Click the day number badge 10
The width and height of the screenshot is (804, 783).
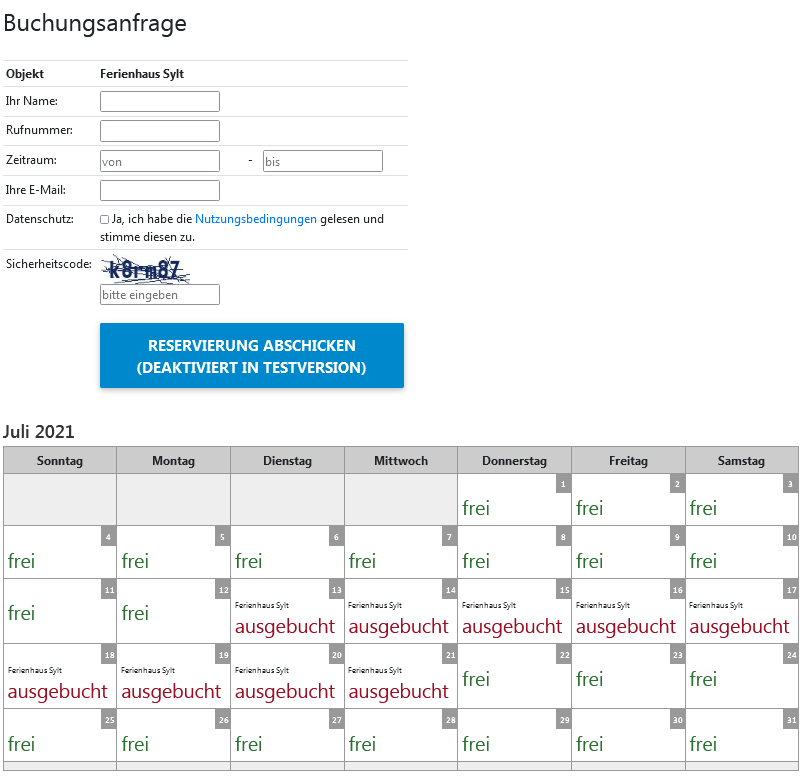[x=790, y=537]
